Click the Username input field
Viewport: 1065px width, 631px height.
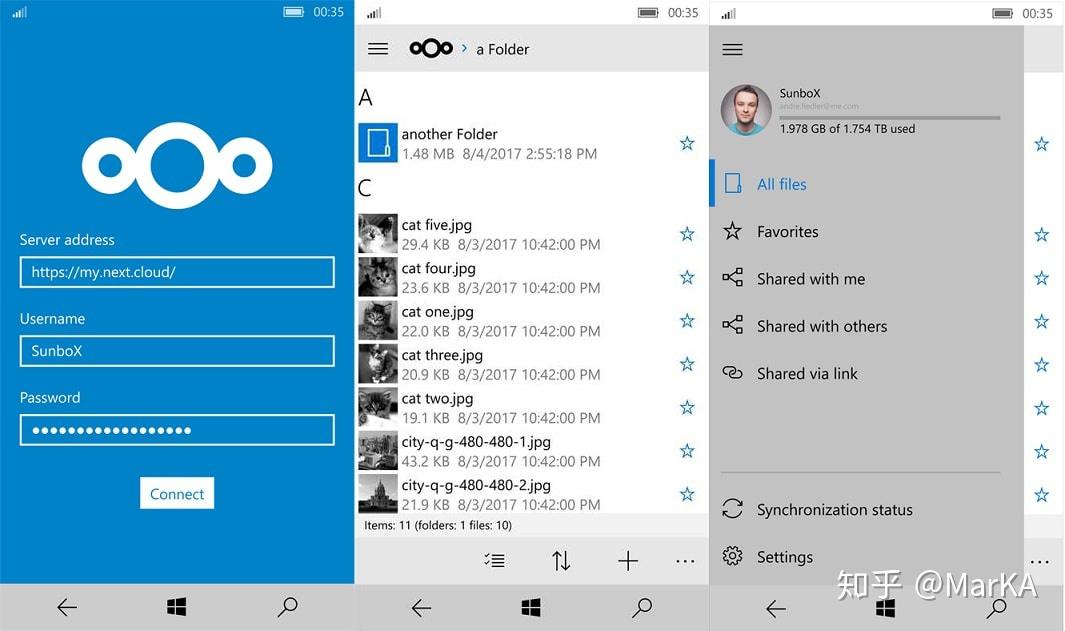pyautogui.click(x=177, y=351)
